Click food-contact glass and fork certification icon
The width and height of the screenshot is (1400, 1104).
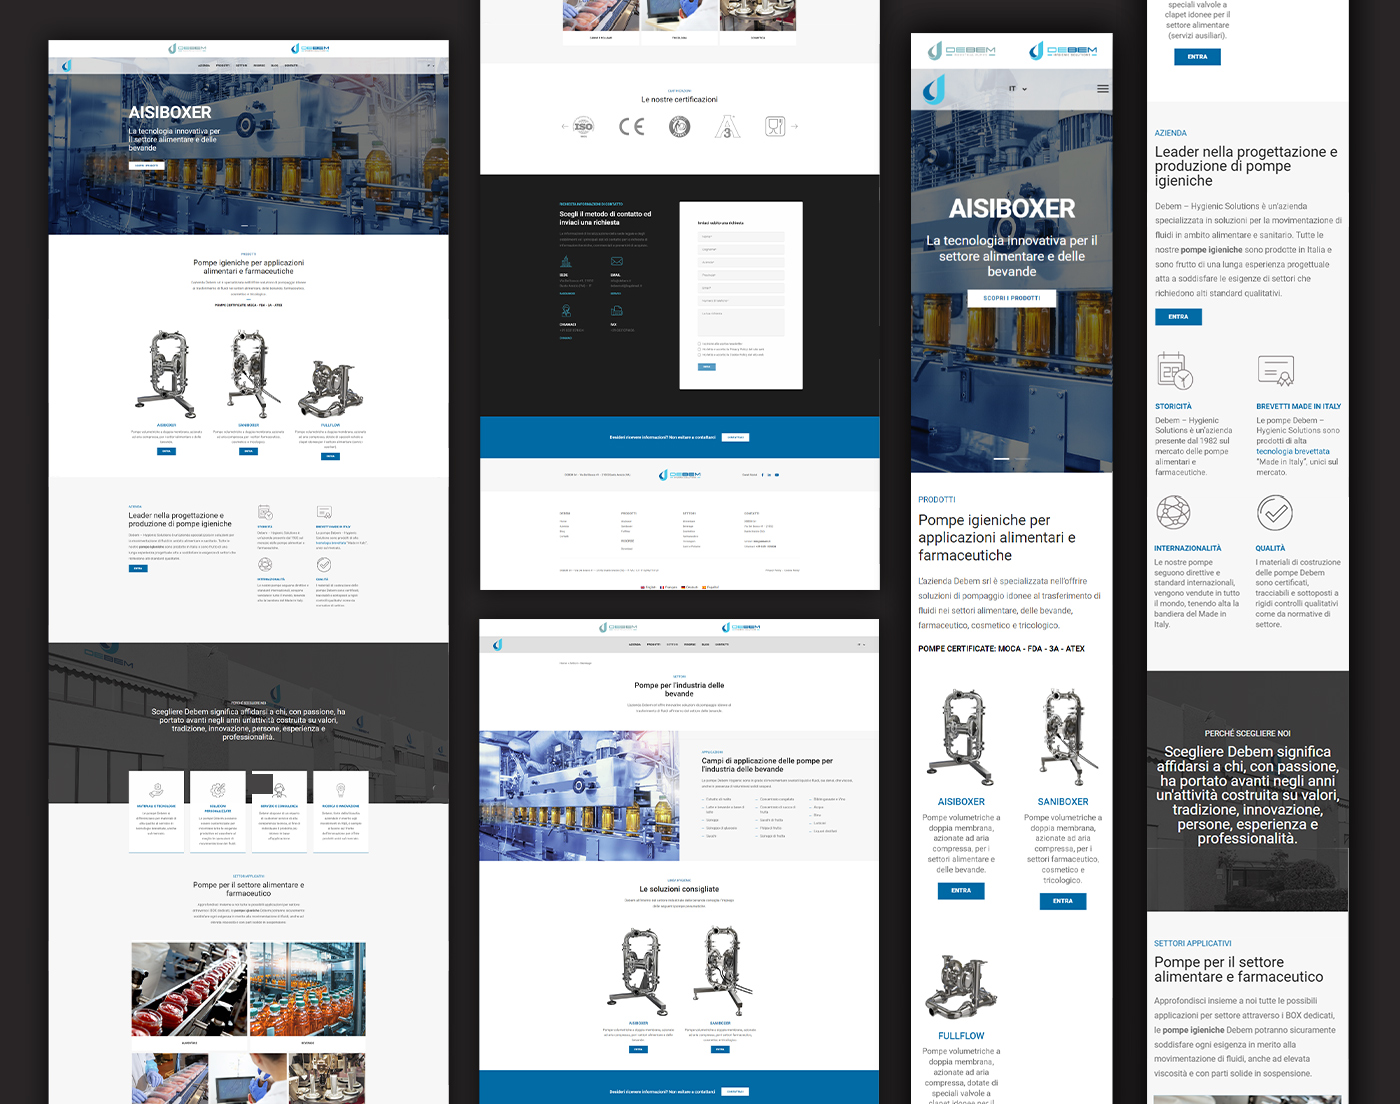click(775, 126)
